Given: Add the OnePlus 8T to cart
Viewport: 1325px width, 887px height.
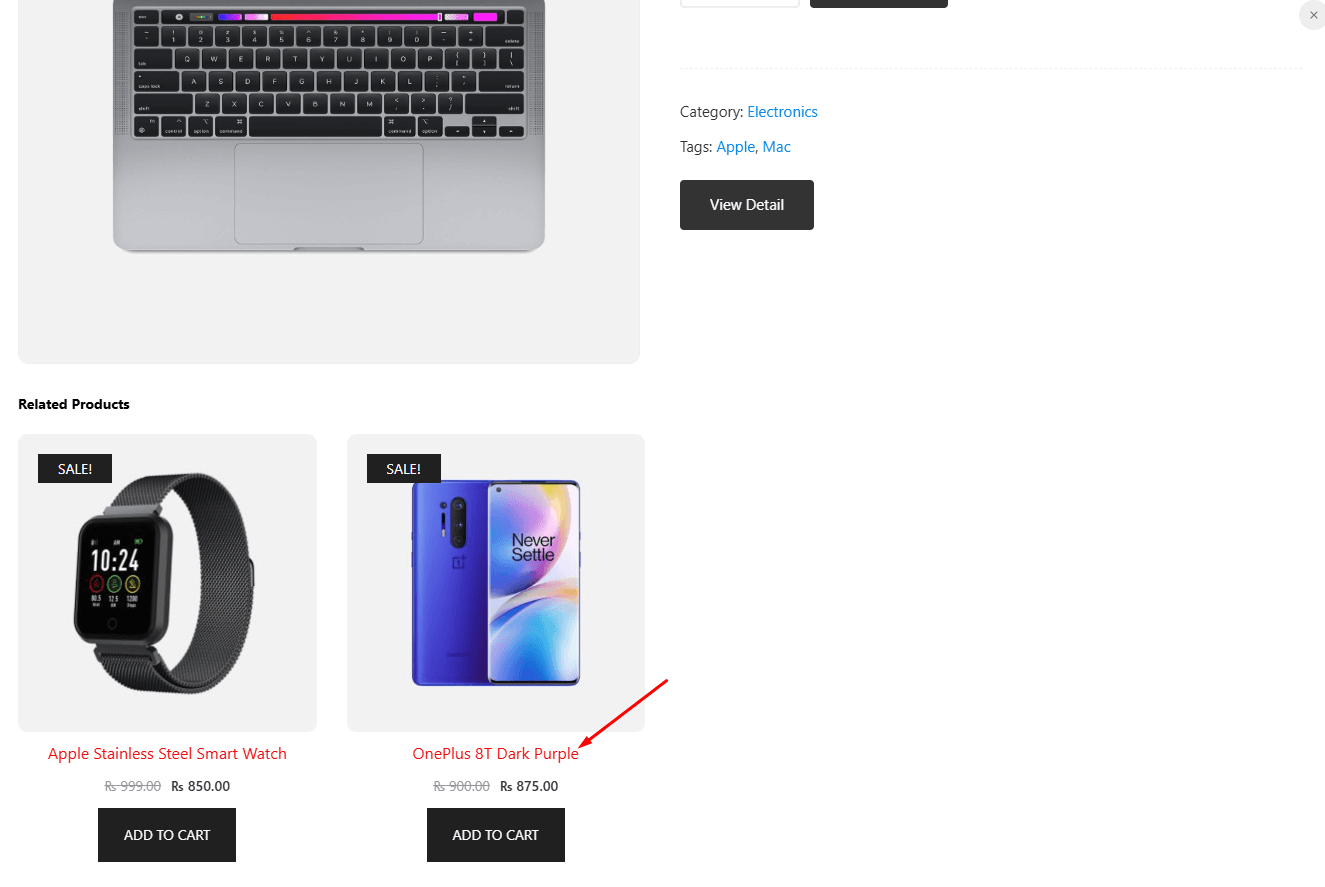Looking at the screenshot, I should 495,834.
